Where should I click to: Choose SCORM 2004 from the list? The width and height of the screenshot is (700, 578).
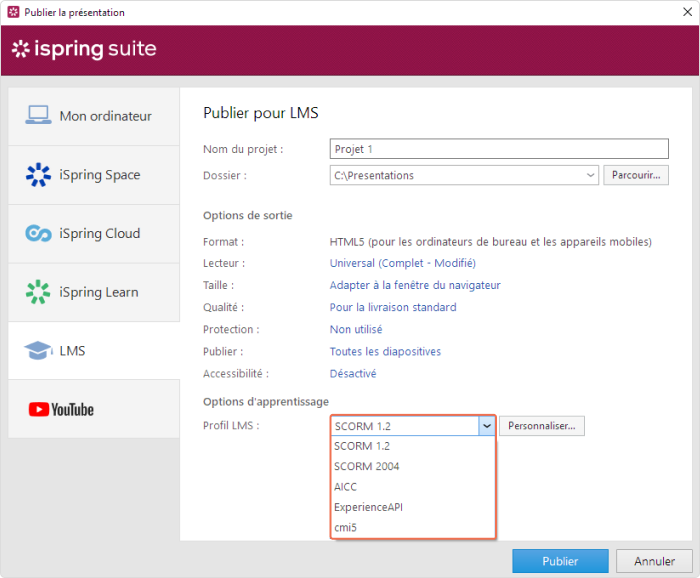[x=413, y=466]
